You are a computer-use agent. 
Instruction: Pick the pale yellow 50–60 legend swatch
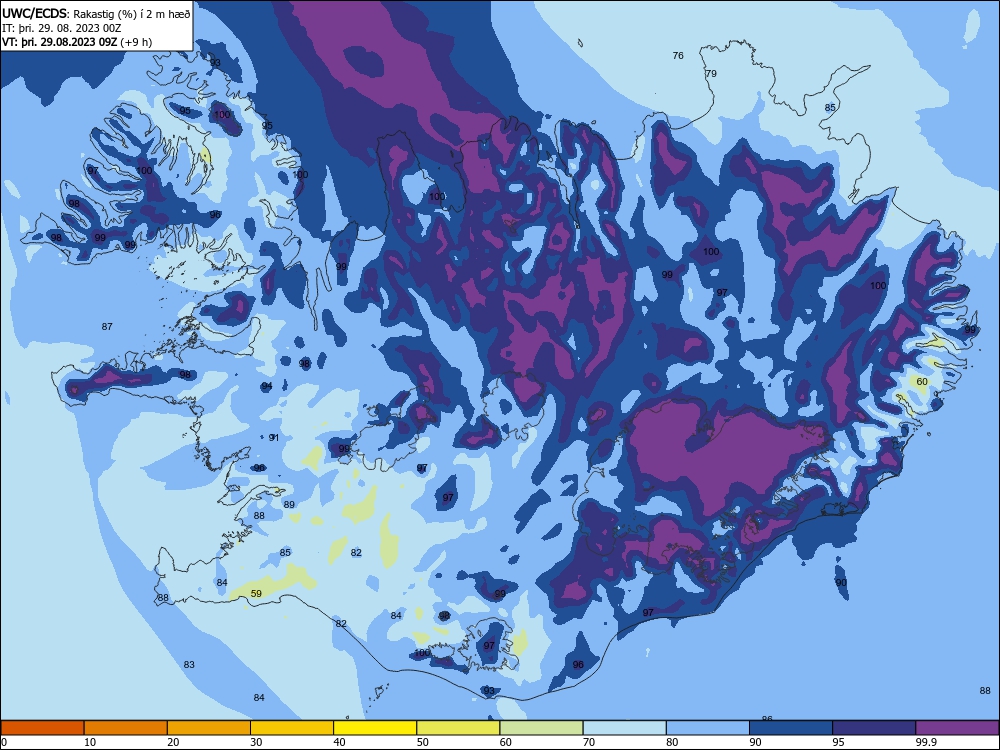click(x=458, y=728)
